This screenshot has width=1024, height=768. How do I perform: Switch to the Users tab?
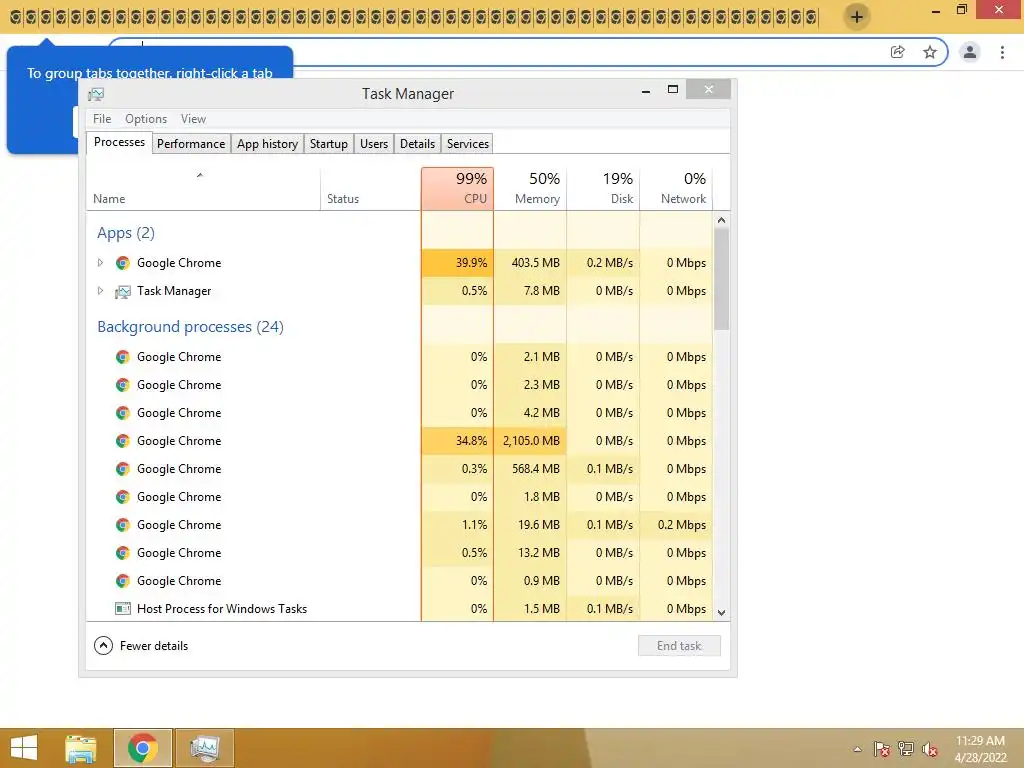(374, 144)
